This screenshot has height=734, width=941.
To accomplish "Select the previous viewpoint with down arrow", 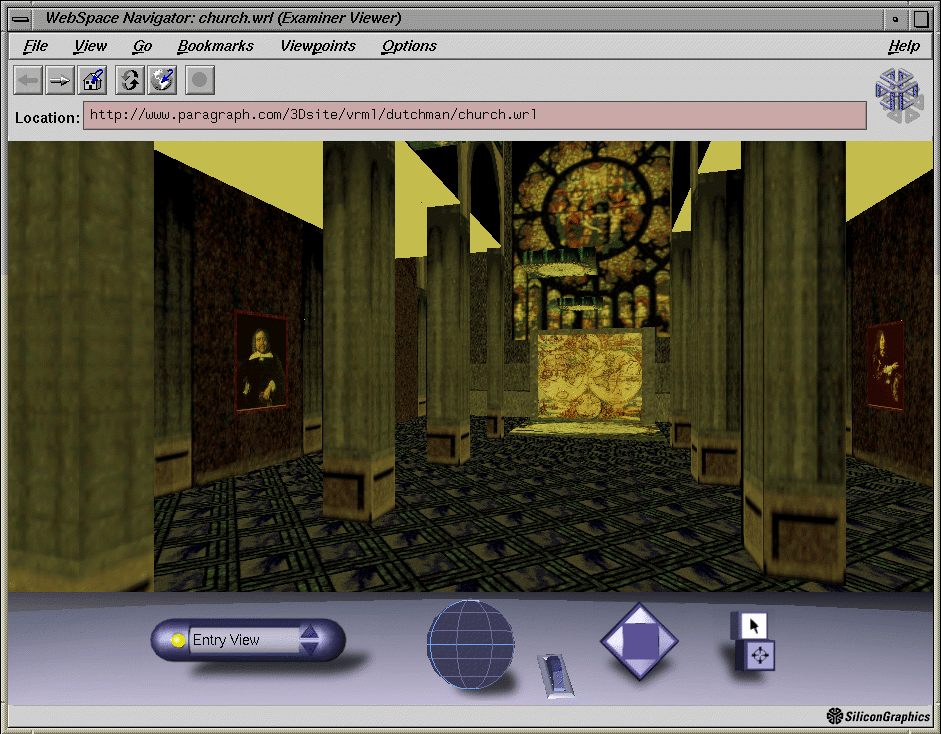I will point(310,648).
